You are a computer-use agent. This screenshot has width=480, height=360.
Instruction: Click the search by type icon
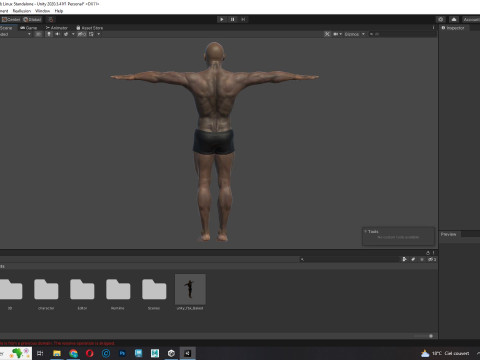(404, 259)
